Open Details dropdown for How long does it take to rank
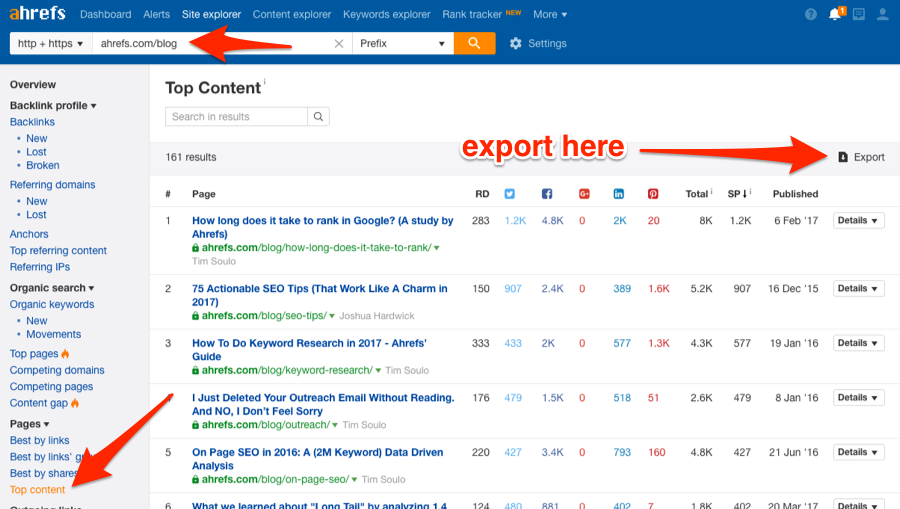 (859, 220)
